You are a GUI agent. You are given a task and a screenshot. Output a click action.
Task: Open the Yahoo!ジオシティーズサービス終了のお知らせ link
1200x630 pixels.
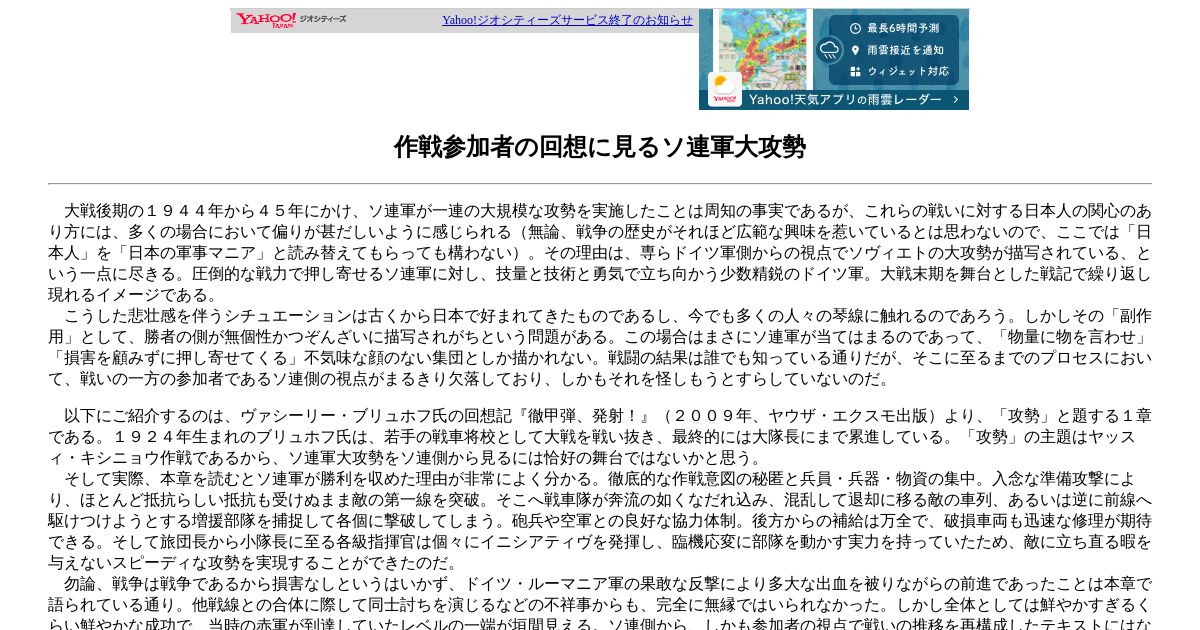point(567,20)
